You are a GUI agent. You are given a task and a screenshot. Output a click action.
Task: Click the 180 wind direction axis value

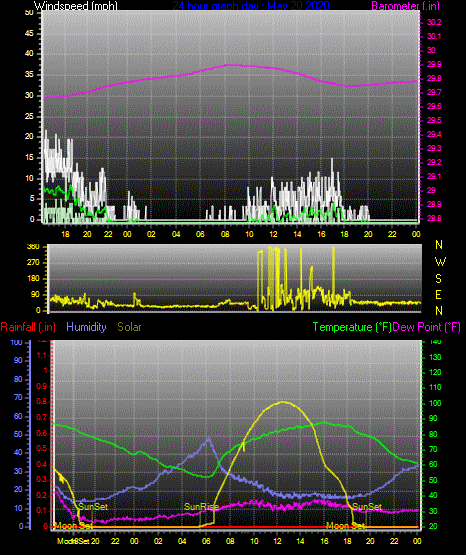tap(33, 279)
